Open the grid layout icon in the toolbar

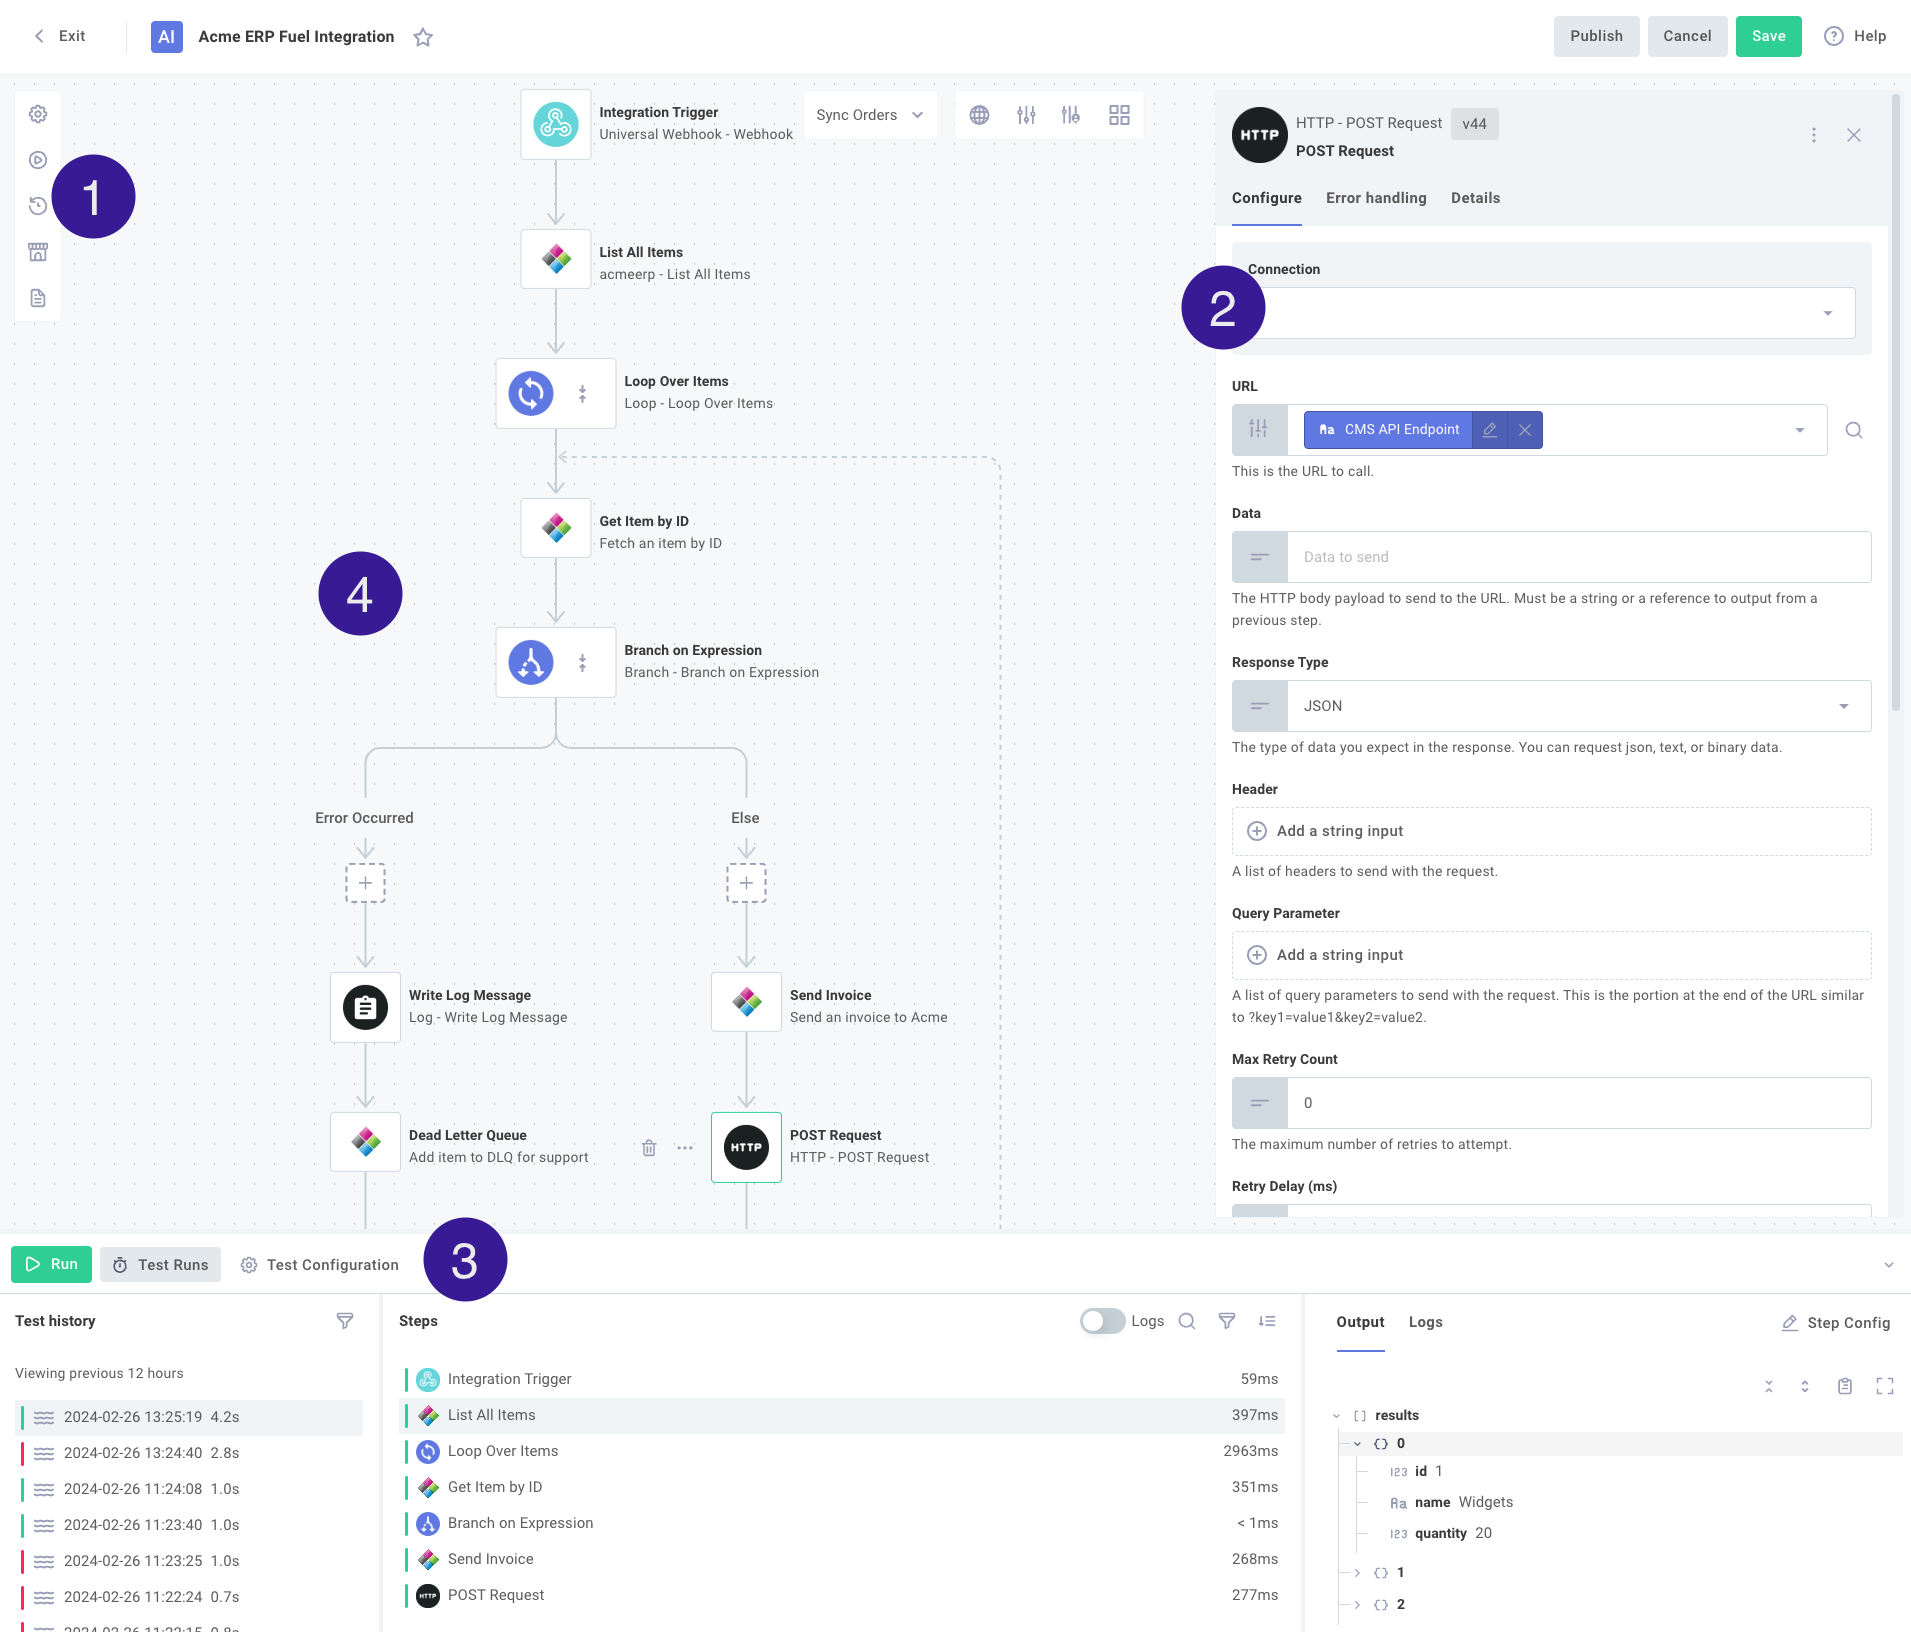(x=1119, y=114)
